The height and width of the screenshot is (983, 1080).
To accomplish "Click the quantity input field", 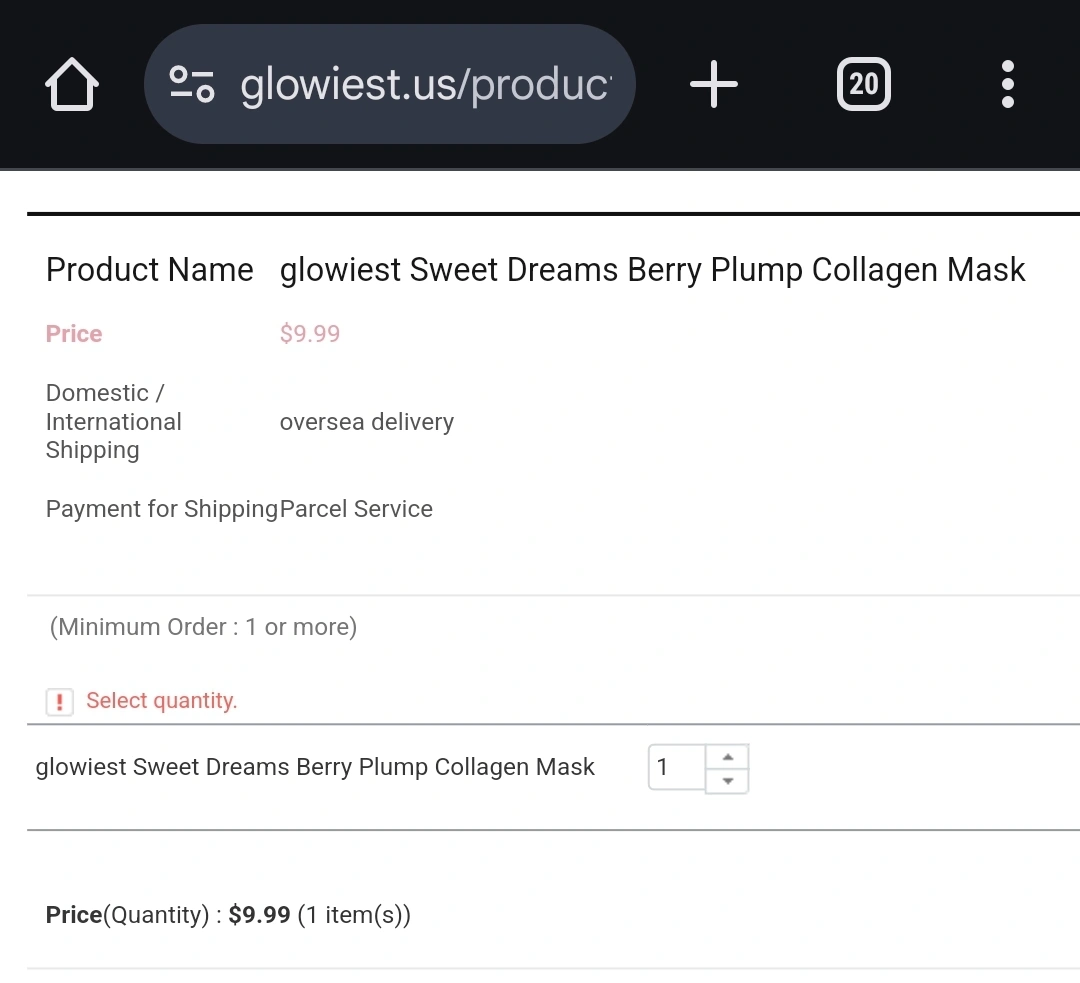I will (x=677, y=768).
